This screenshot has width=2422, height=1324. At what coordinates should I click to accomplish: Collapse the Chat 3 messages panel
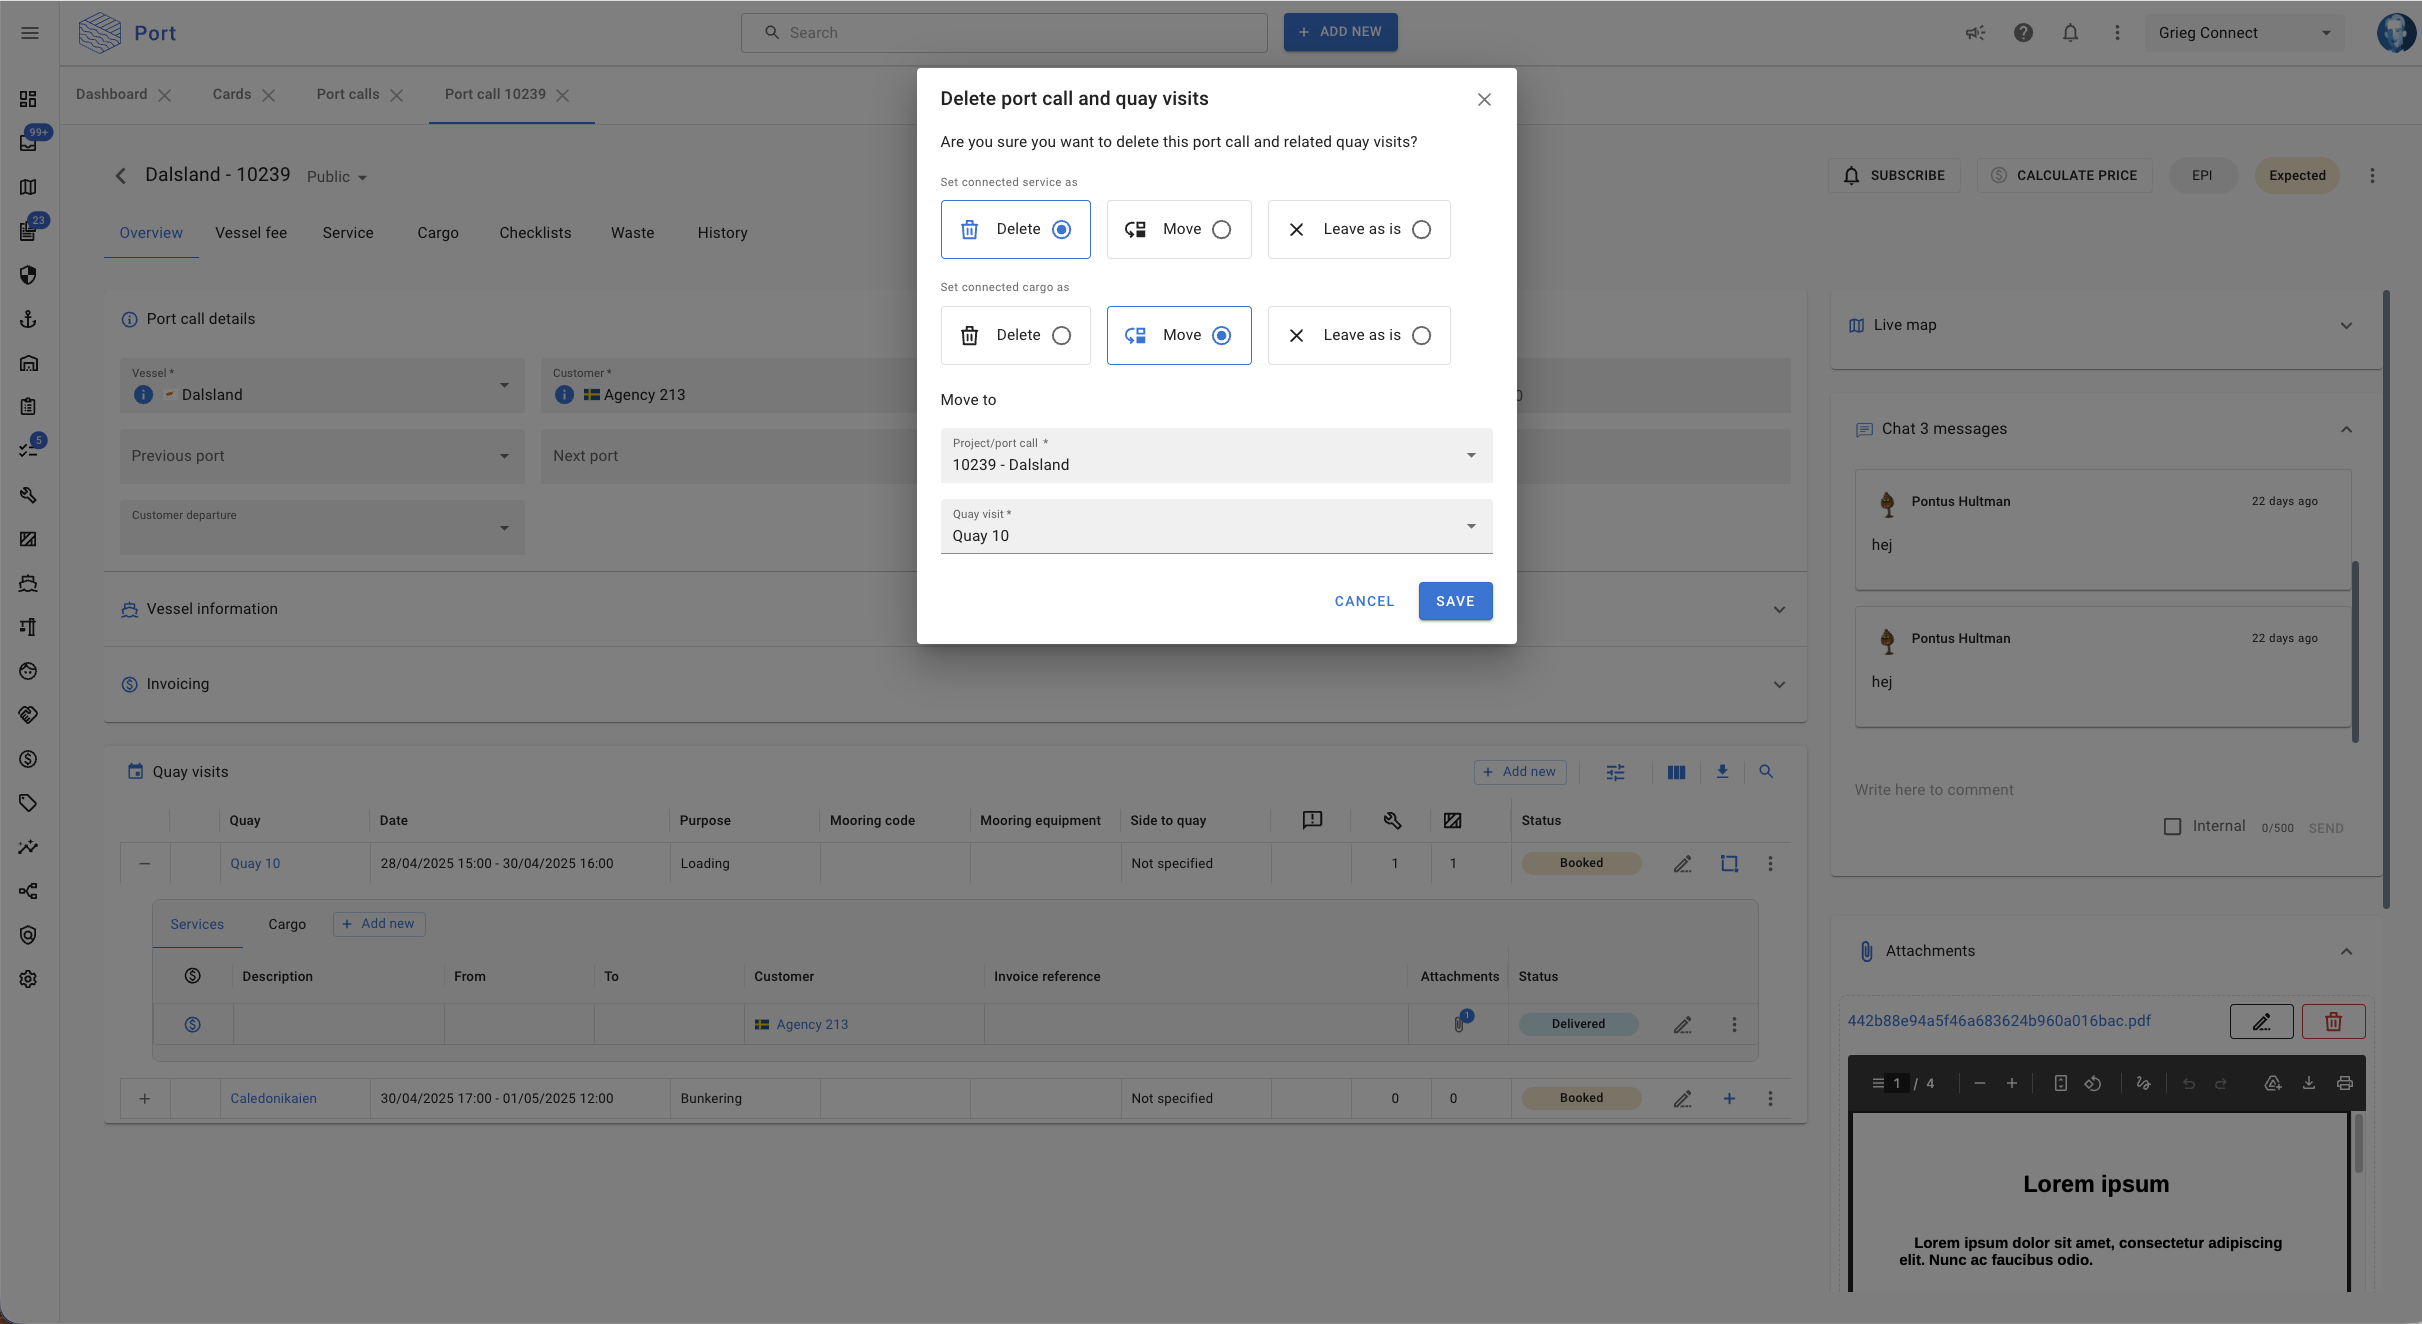pyautogui.click(x=2346, y=429)
